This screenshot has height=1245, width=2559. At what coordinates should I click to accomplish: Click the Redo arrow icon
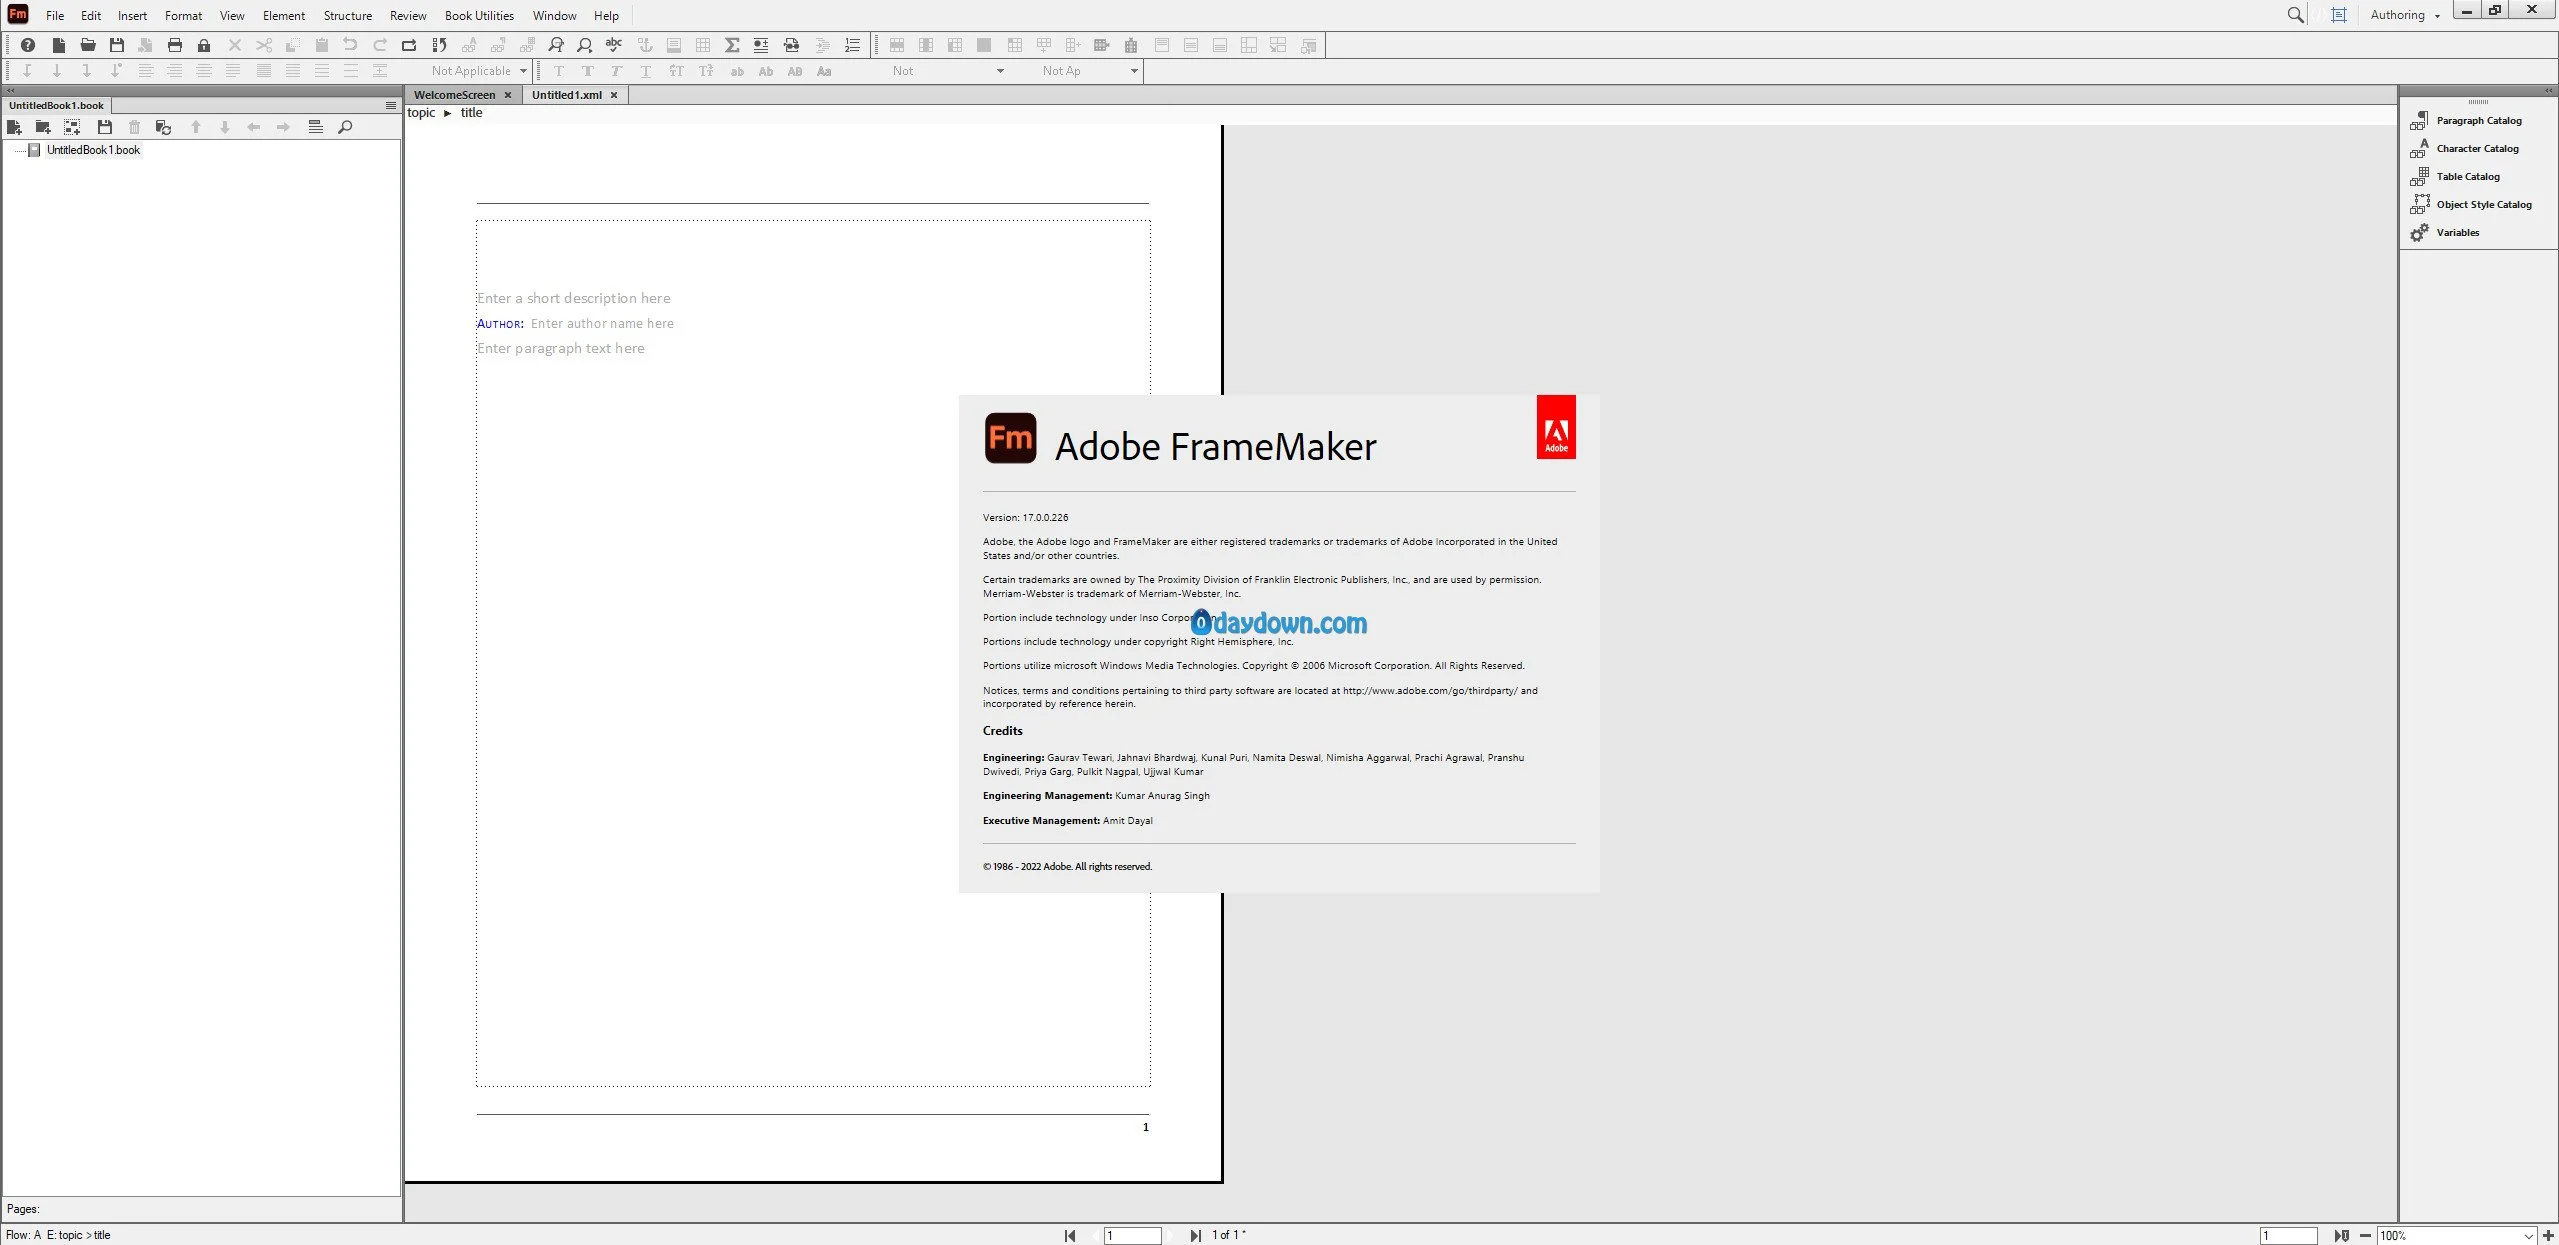click(380, 45)
